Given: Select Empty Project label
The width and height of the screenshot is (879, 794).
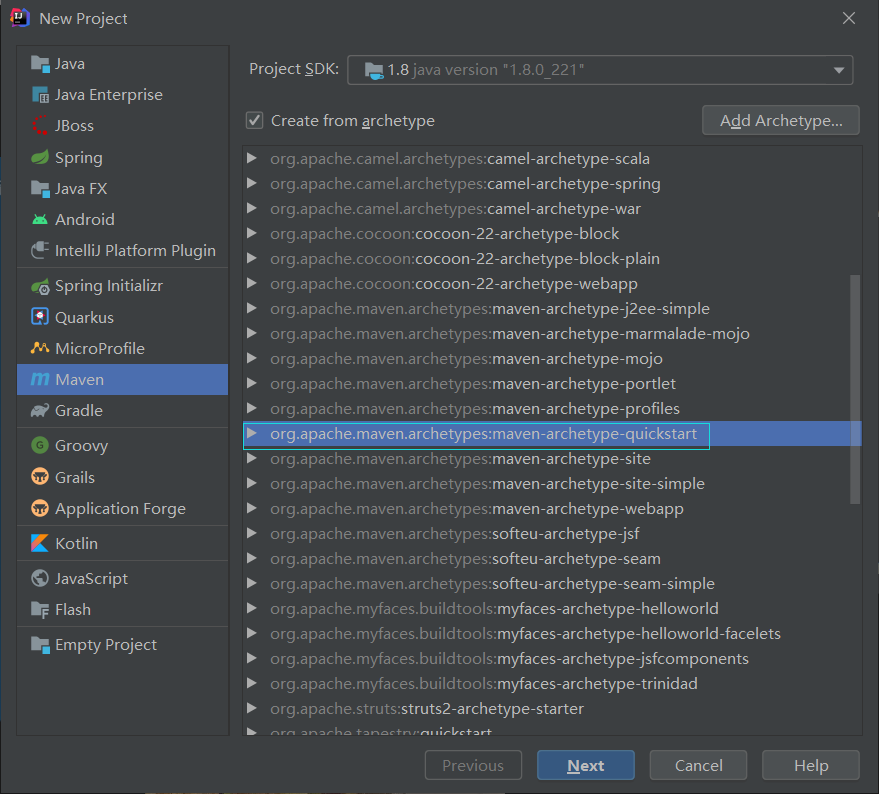Looking at the screenshot, I should click(106, 645).
